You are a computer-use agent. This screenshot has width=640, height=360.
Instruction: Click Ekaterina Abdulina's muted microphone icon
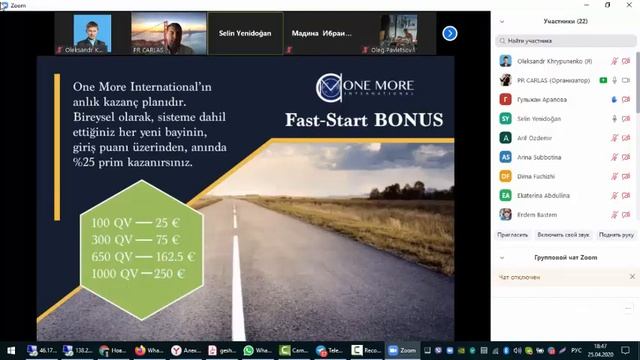(x=614, y=196)
